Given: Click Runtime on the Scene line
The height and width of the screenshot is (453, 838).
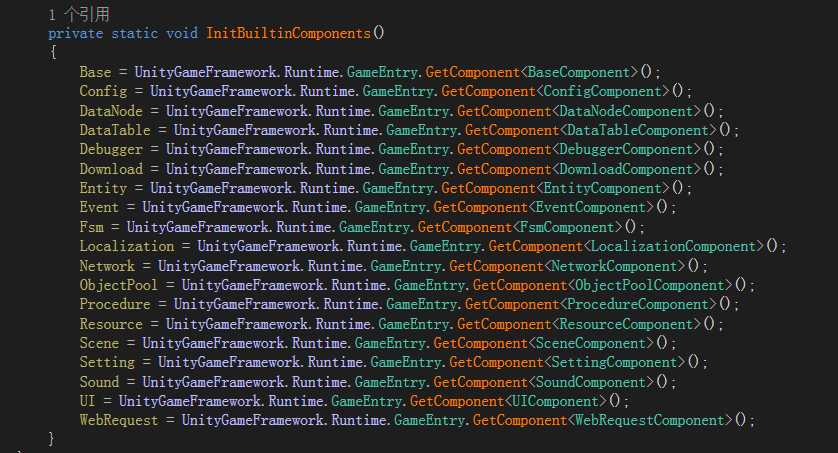Looking at the screenshot, I should 319,343.
